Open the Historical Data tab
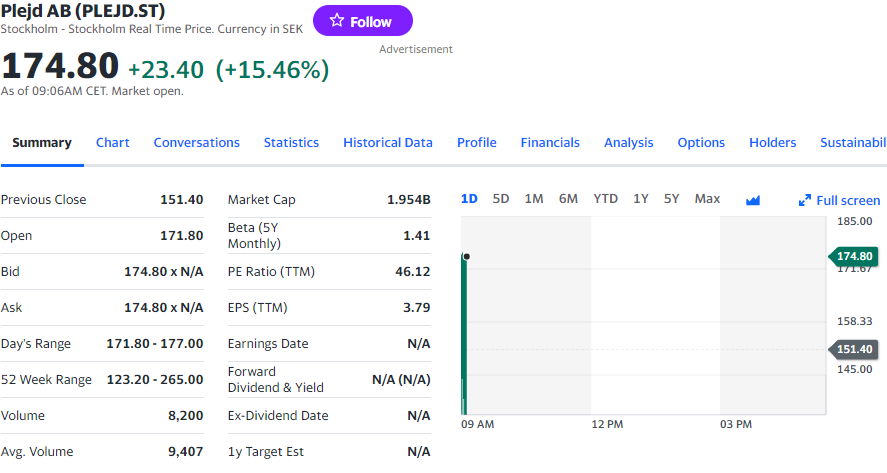 388,143
